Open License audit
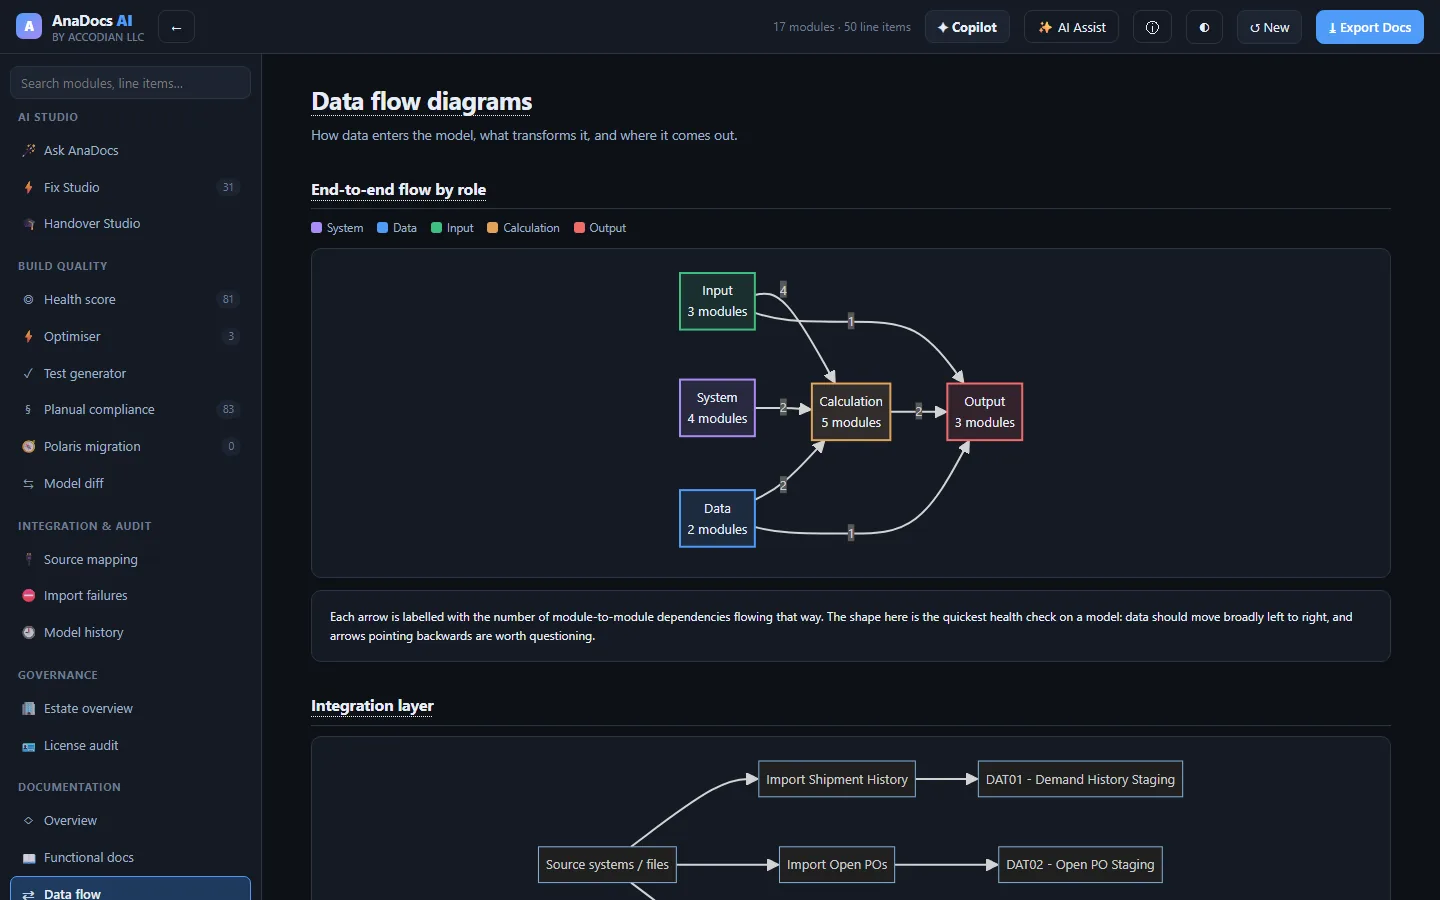This screenshot has height=900, width=1440. coord(130,746)
